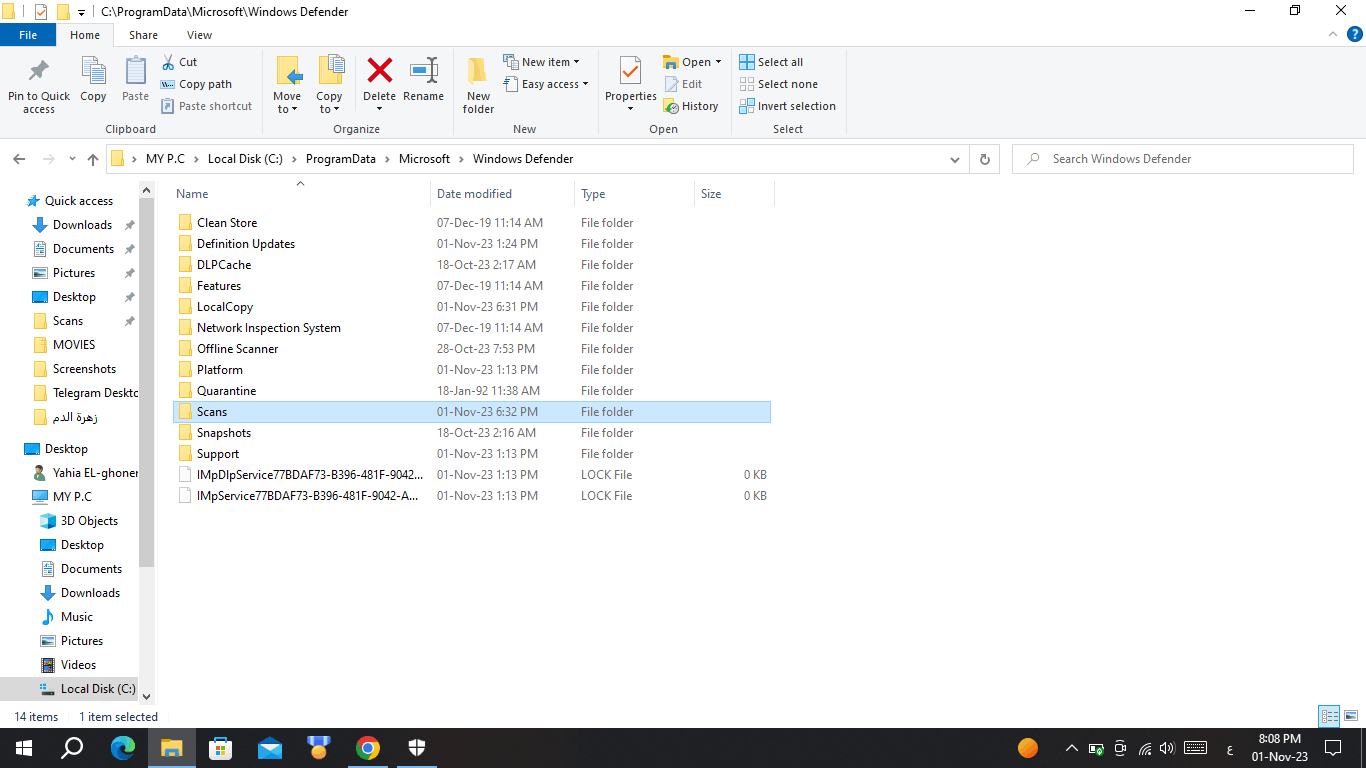
Task: Click Pin to Quick access icon
Action: click(x=39, y=72)
